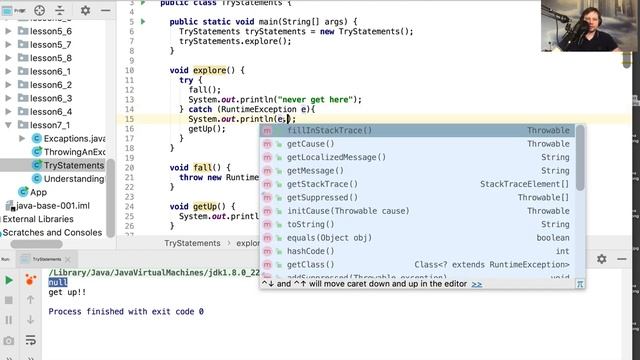Click the JDK path link in console
640x360 pixels.
pyautogui.click(x=154, y=273)
